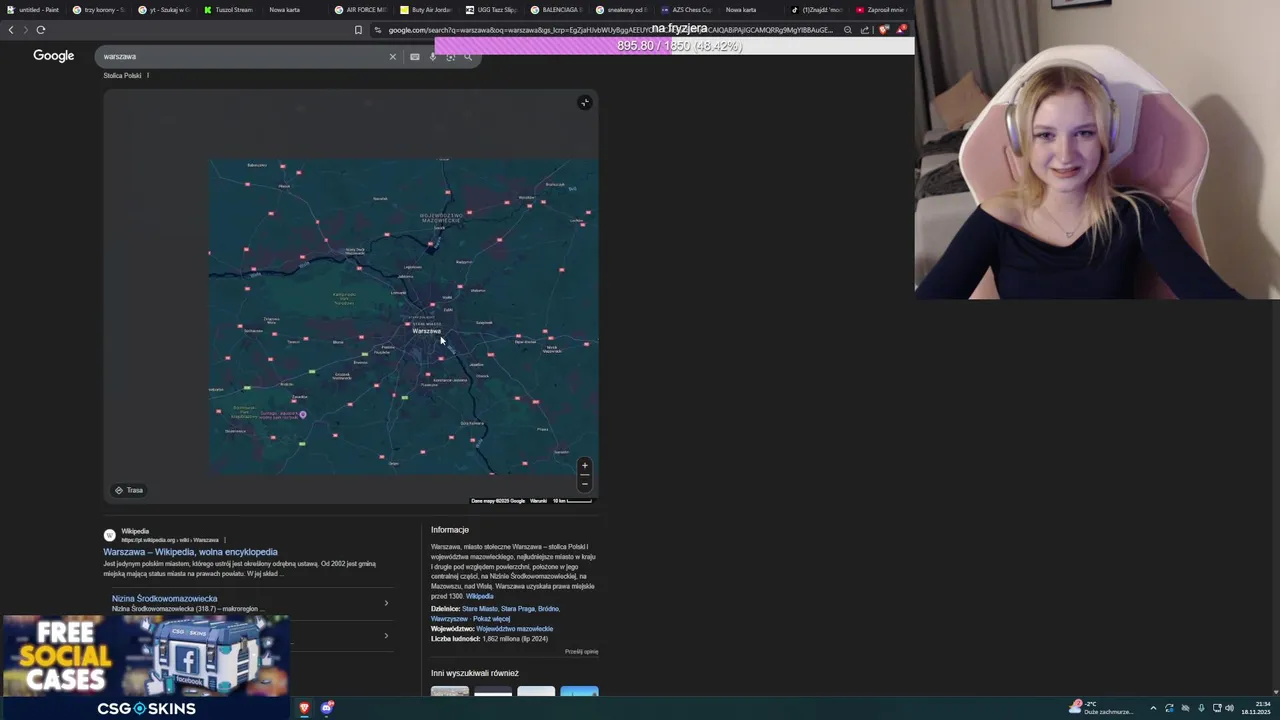Zoom out the map with minus button
The width and height of the screenshot is (1280, 720).
click(x=585, y=483)
